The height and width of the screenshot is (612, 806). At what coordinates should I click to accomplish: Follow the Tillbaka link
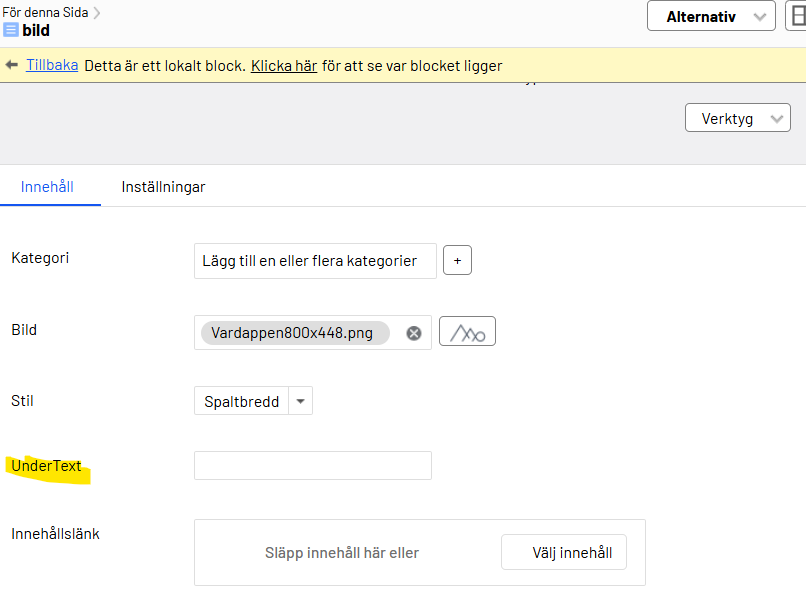click(52, 65)
